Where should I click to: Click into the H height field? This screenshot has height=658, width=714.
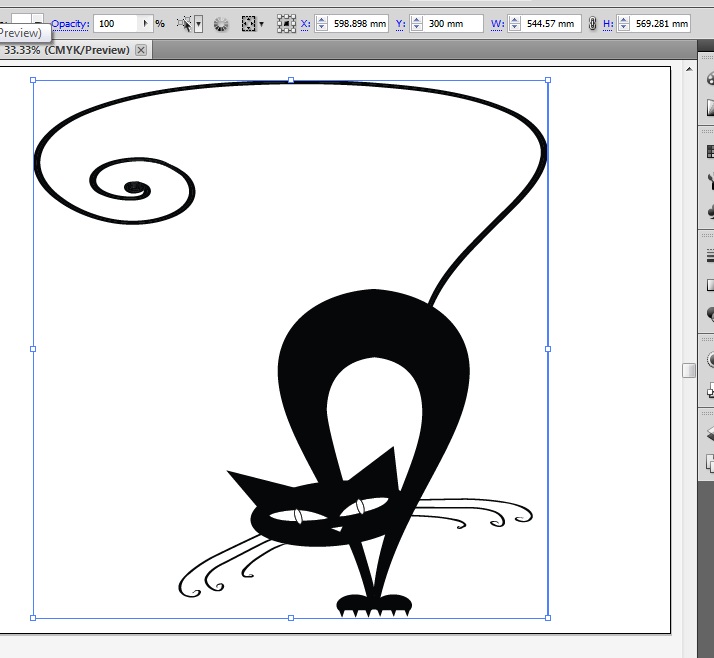[x=661, y=23]
